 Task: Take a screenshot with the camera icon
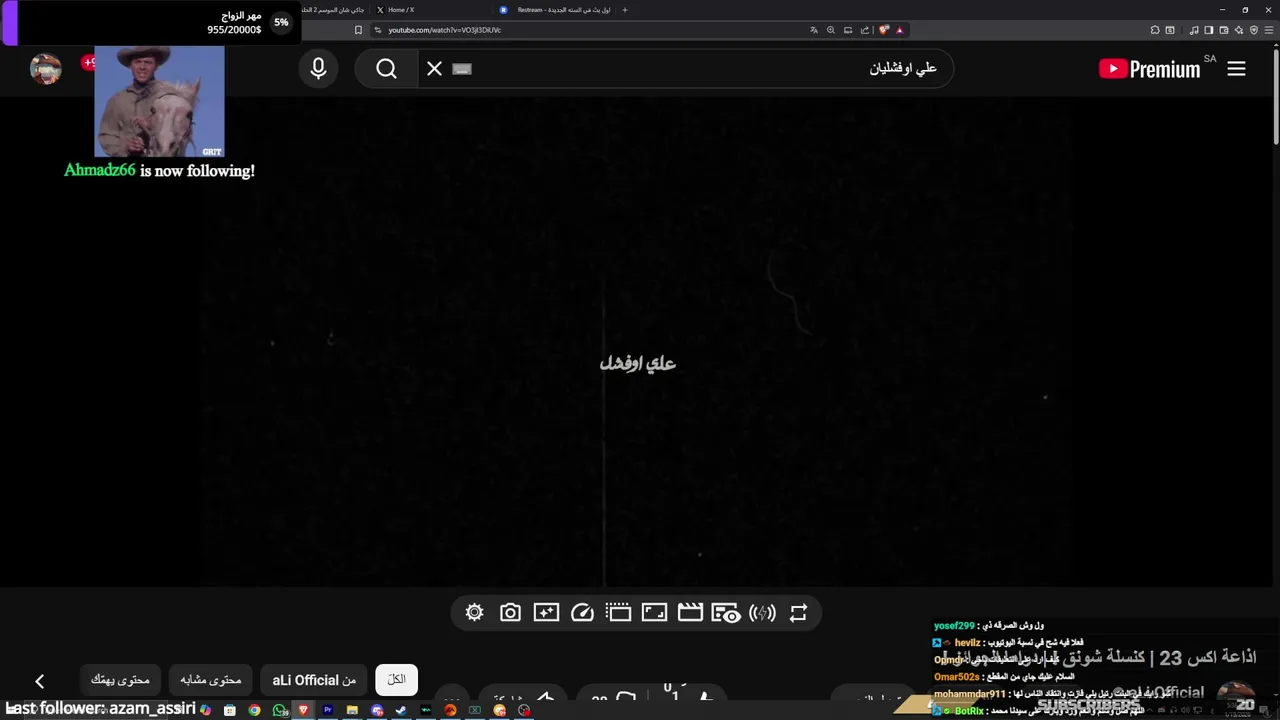point(510,613)
